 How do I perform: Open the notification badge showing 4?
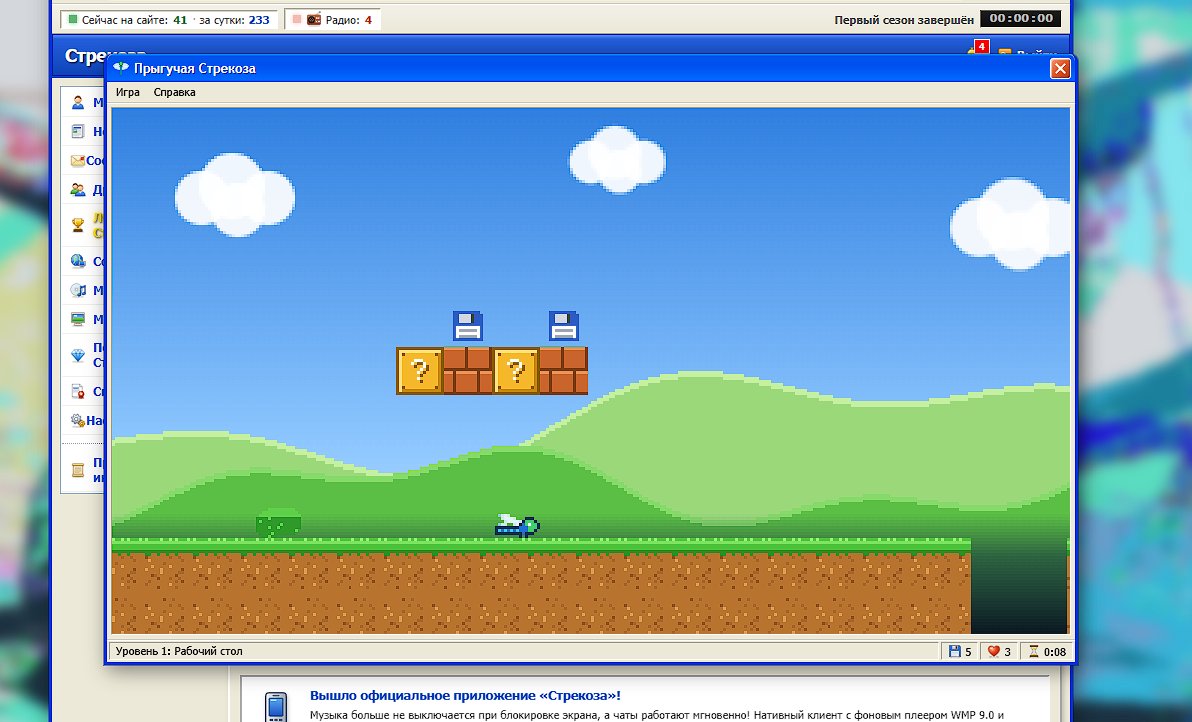point(981,46)
